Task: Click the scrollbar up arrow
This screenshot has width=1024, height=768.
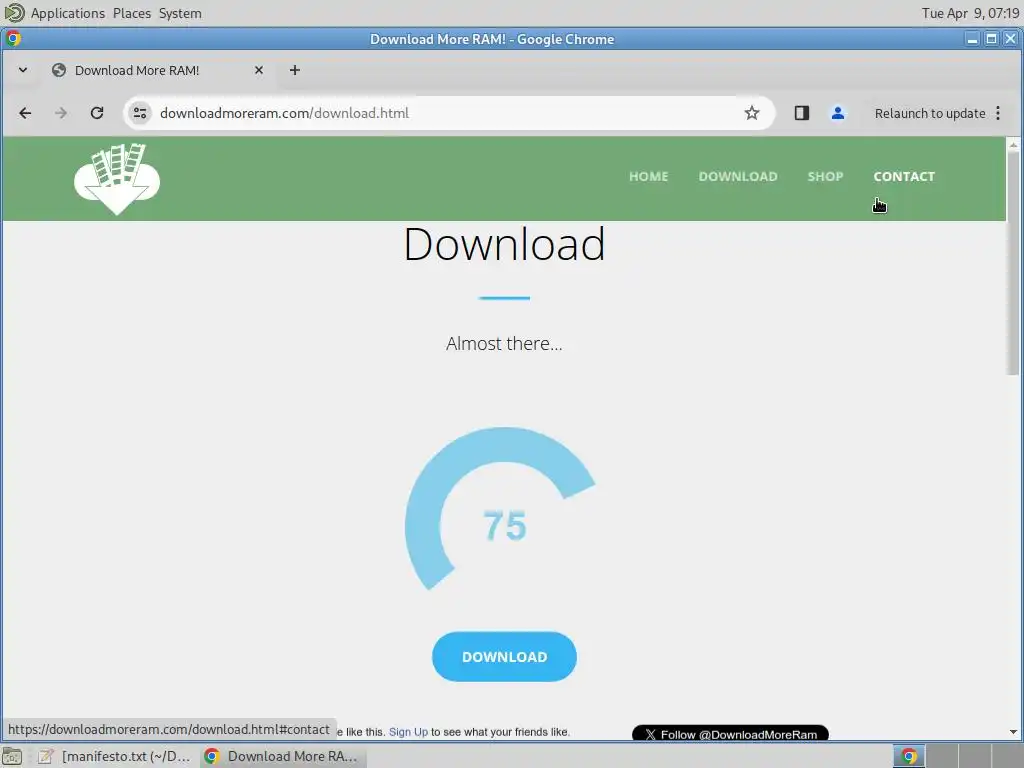Action: (1013, 144)
